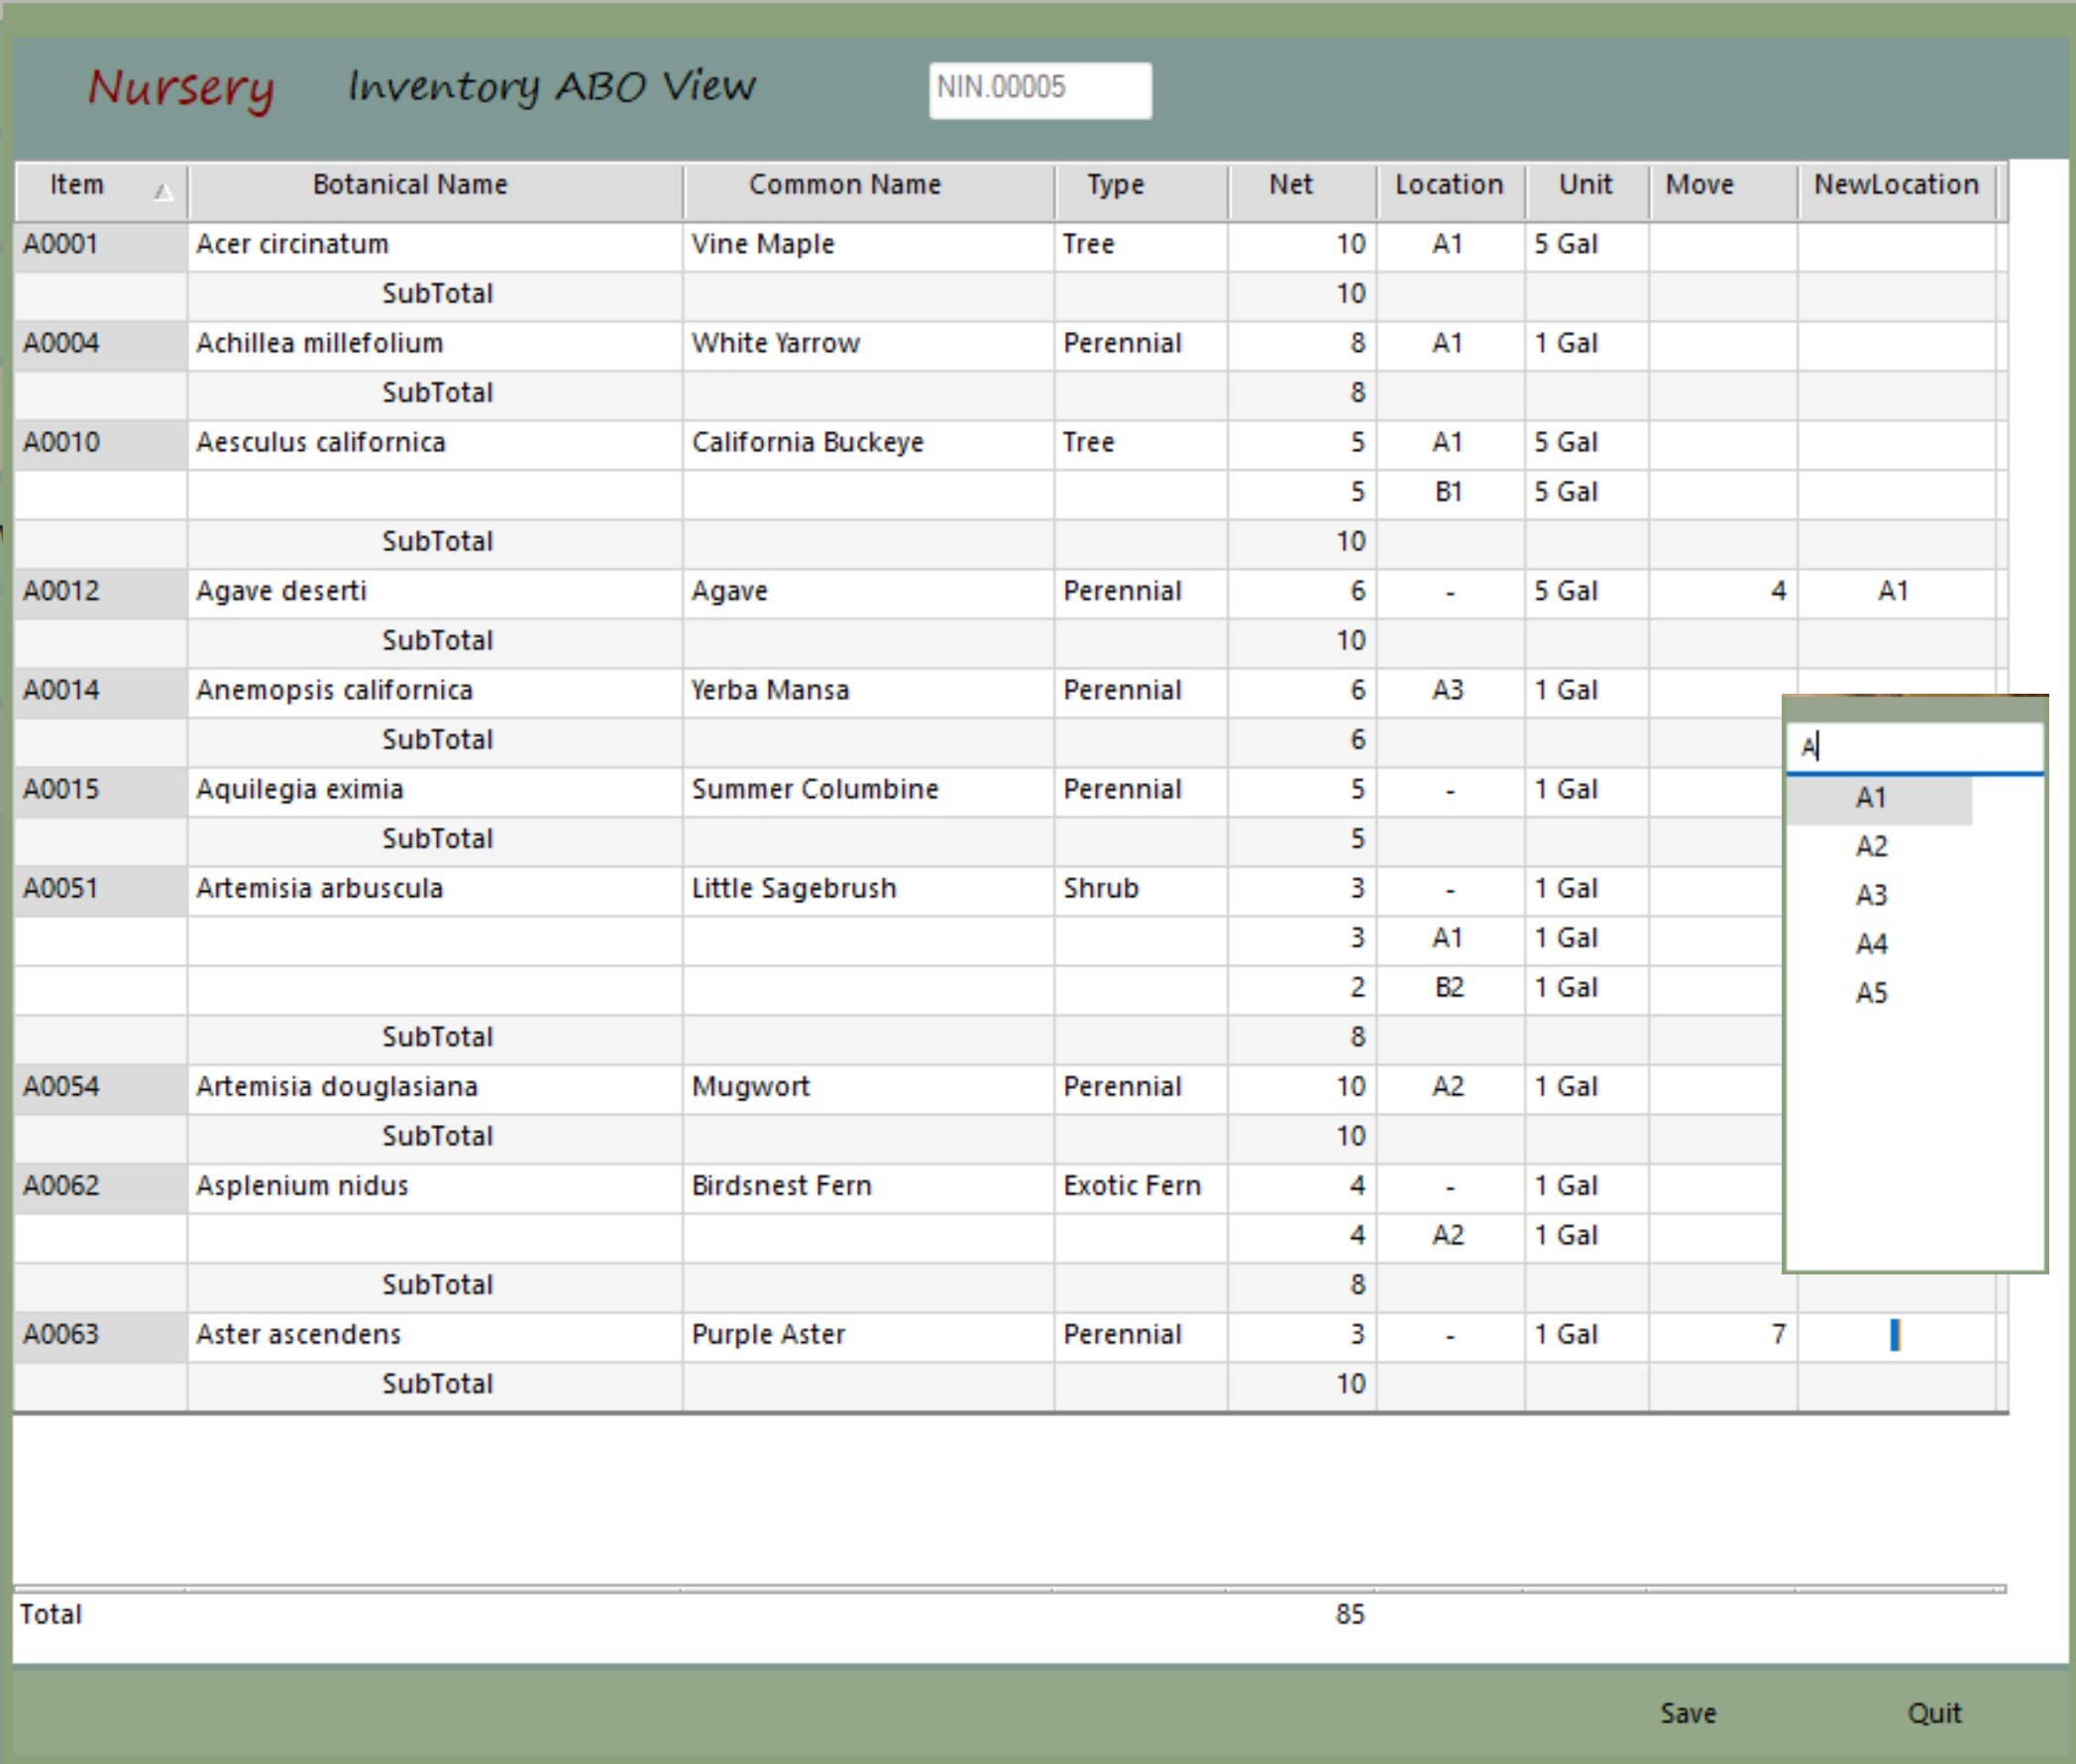Sort by Botanical Name column header
The height and width of the screenshot is (1764, 2076).
(x=410, y=185)
